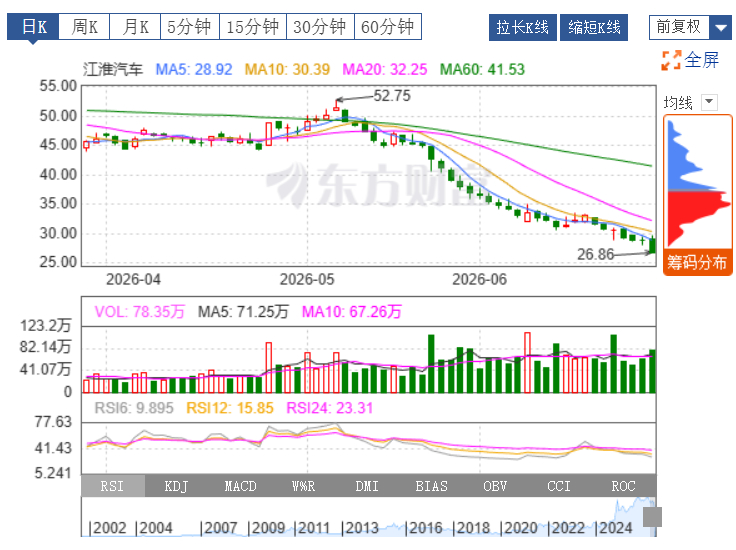Select the ROC indicator tab
Image resolution: width=736 pixels, height=550 pixels.
(623, 486)
